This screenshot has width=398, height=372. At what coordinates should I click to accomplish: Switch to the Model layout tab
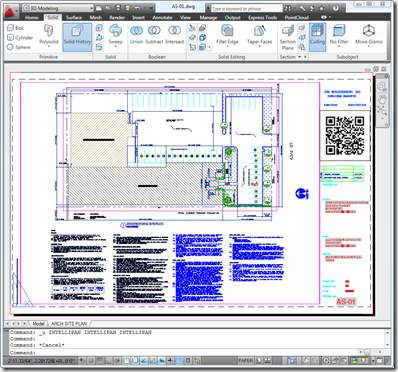(x=38, y=323)
